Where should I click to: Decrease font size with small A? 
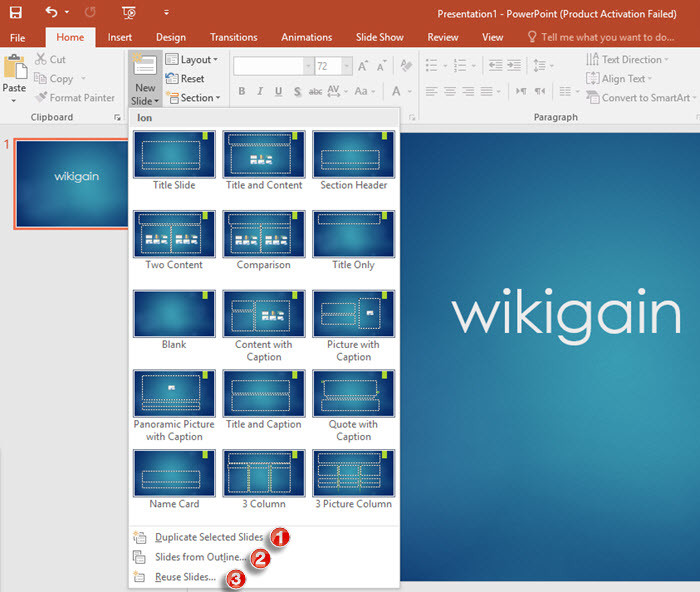click(381, 67)
